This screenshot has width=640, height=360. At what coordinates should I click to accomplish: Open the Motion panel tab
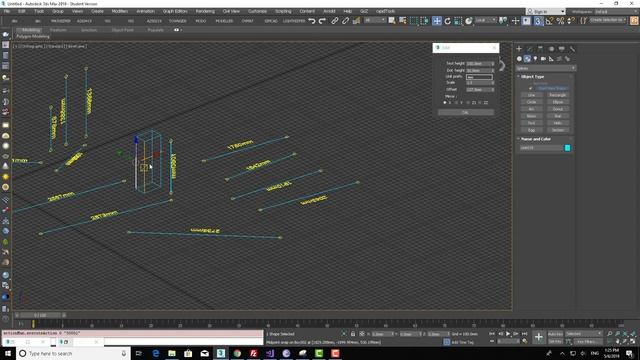[551, 49]
